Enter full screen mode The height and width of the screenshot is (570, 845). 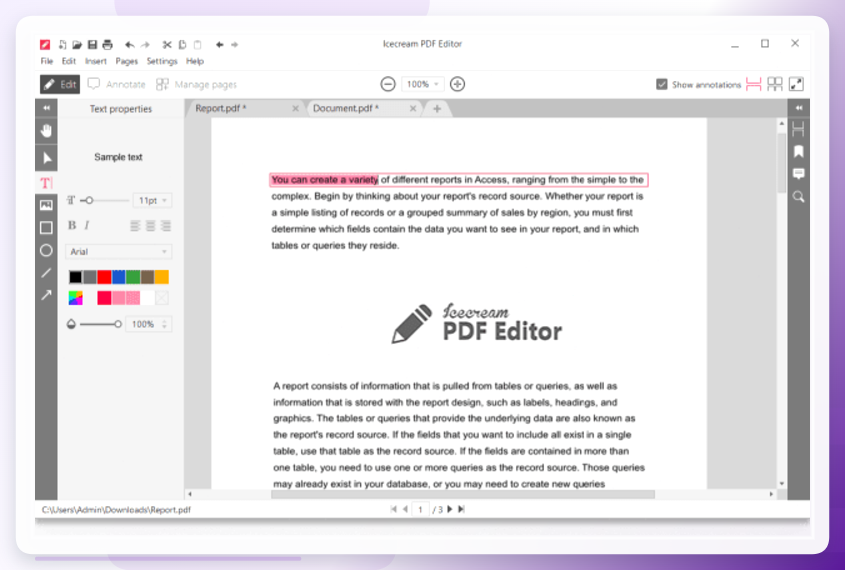(796, 84)
